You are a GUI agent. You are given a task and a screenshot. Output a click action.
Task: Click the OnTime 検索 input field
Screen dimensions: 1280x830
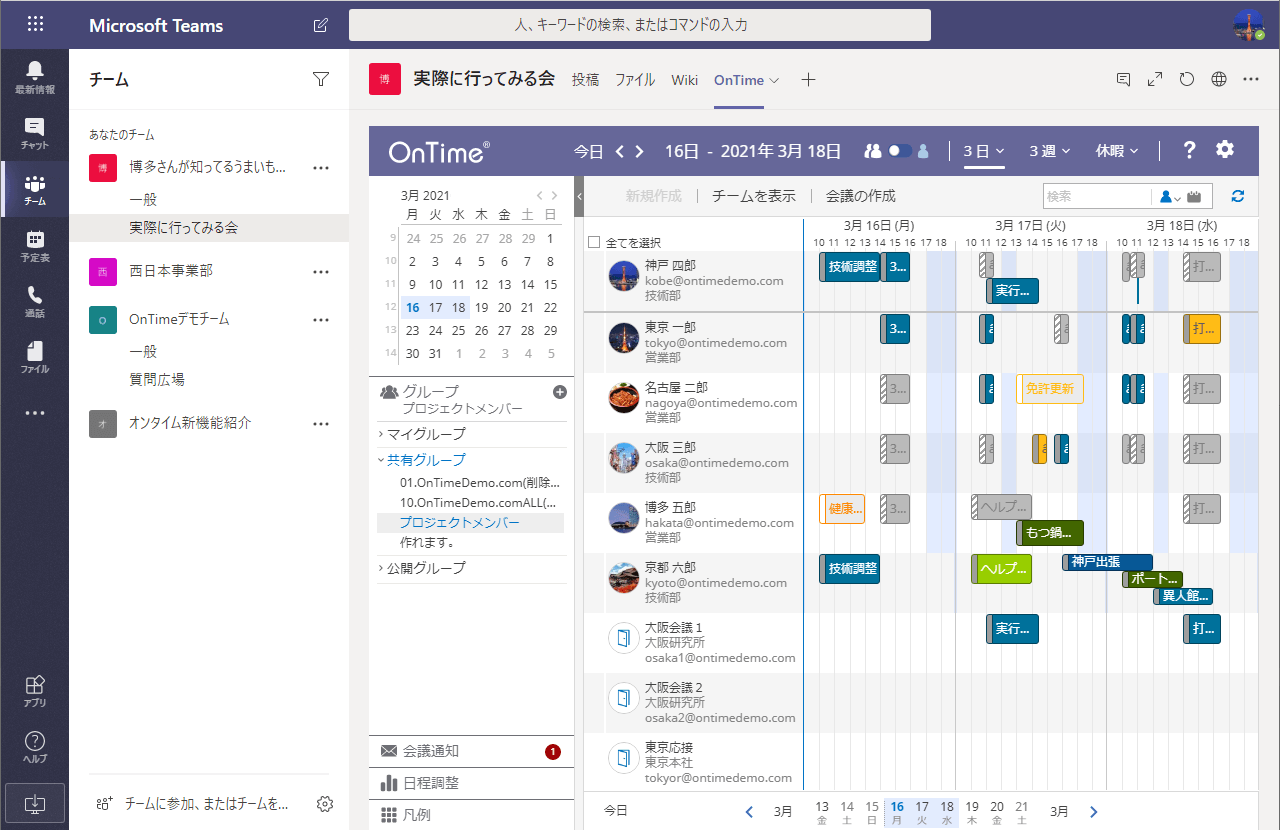(x=1096, y=196)
